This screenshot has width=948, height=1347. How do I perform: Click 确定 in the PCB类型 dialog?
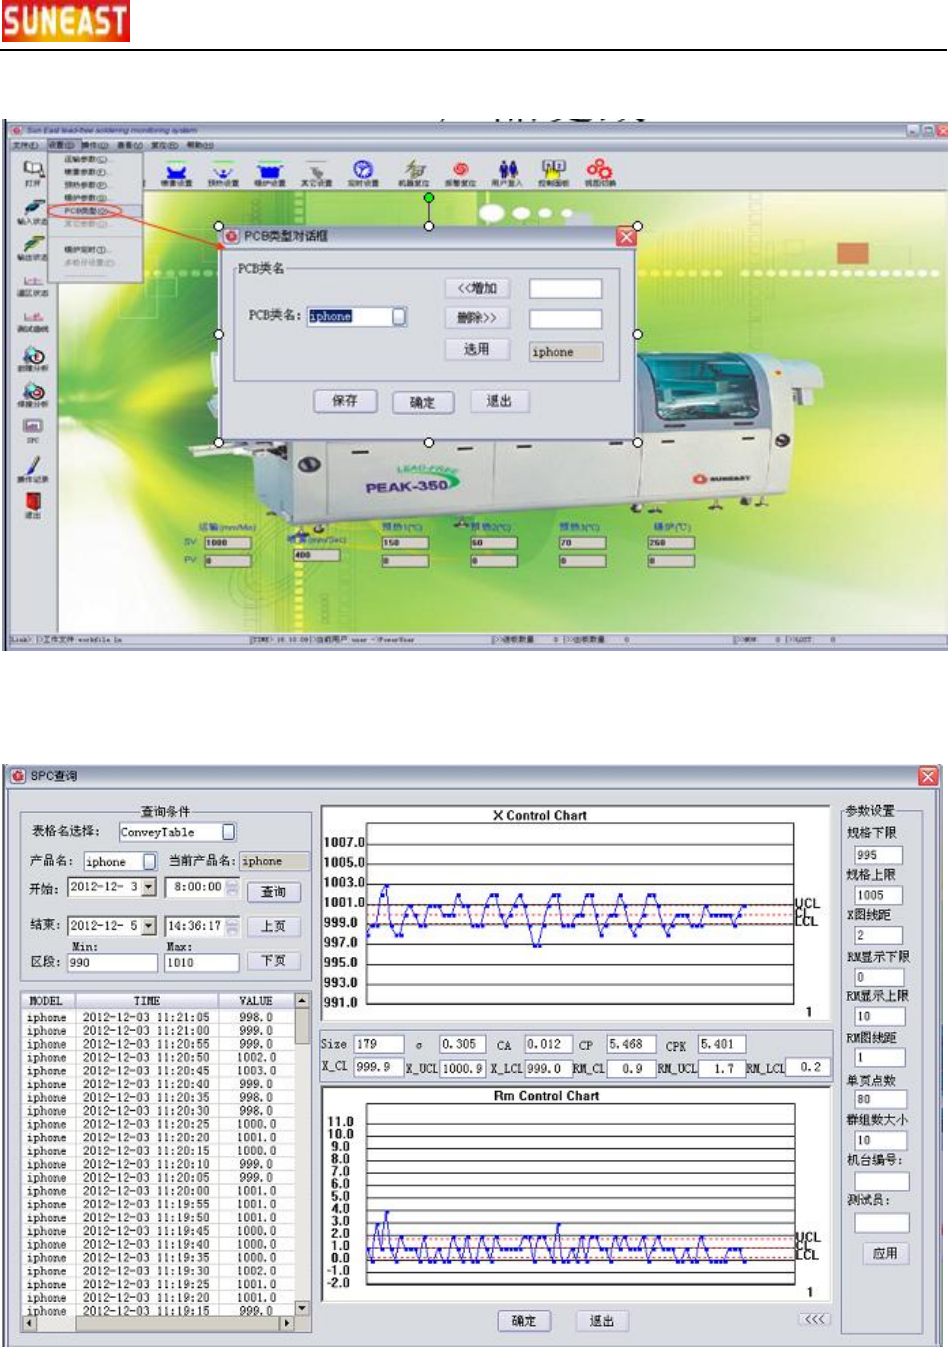tap(422, 402)
